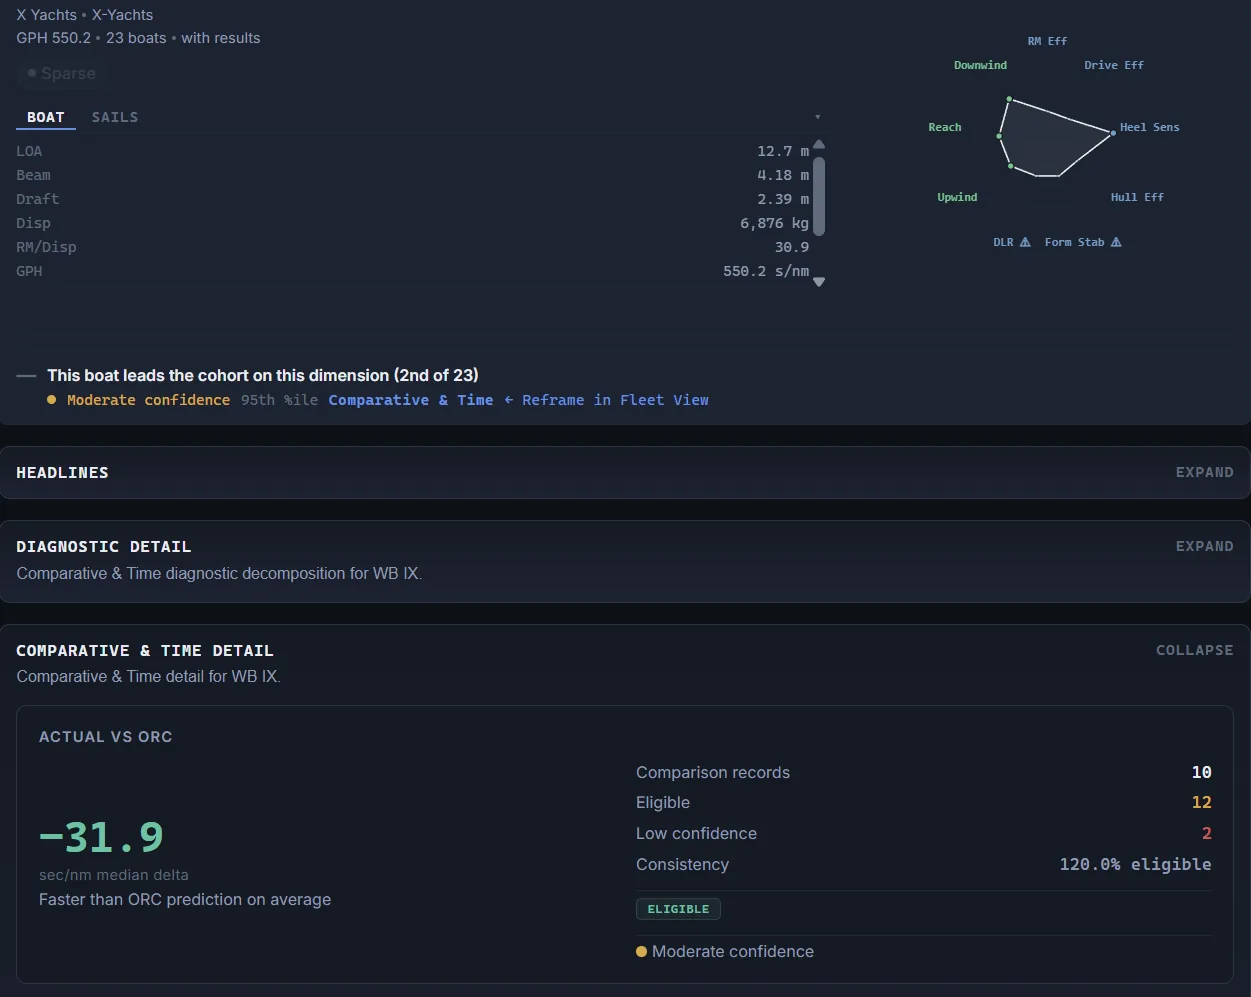Click the Reframe in Fleet View link
The image size is (1251, 997).
click(x=606, y=400)
